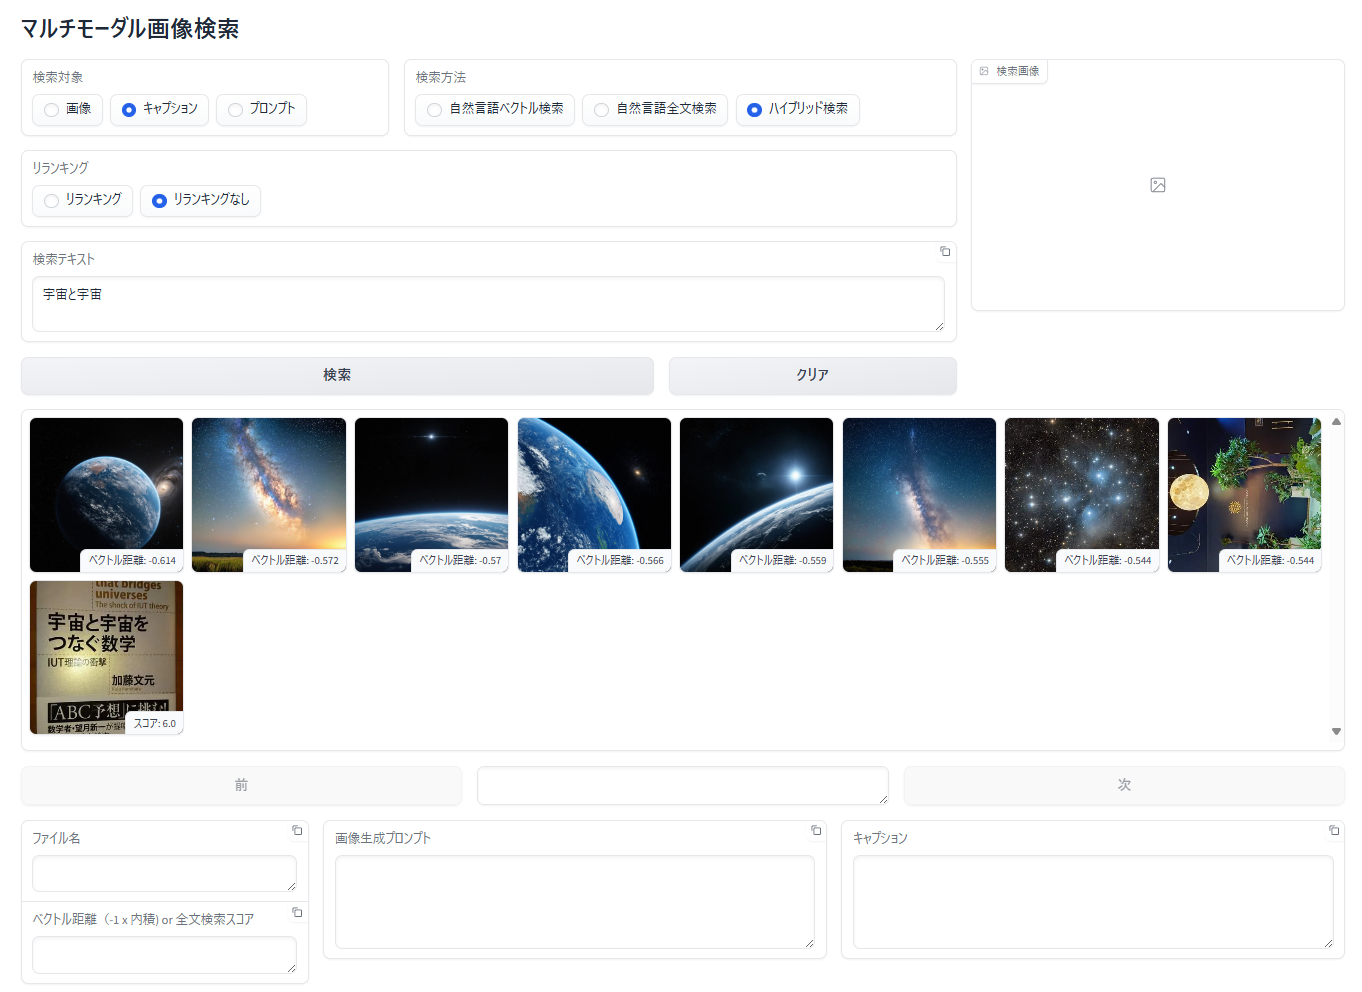Click the 検索テキスト input containing 宇宙と宇宙
Viewport: 1362px width, 992px height.
tap(488, 304)
